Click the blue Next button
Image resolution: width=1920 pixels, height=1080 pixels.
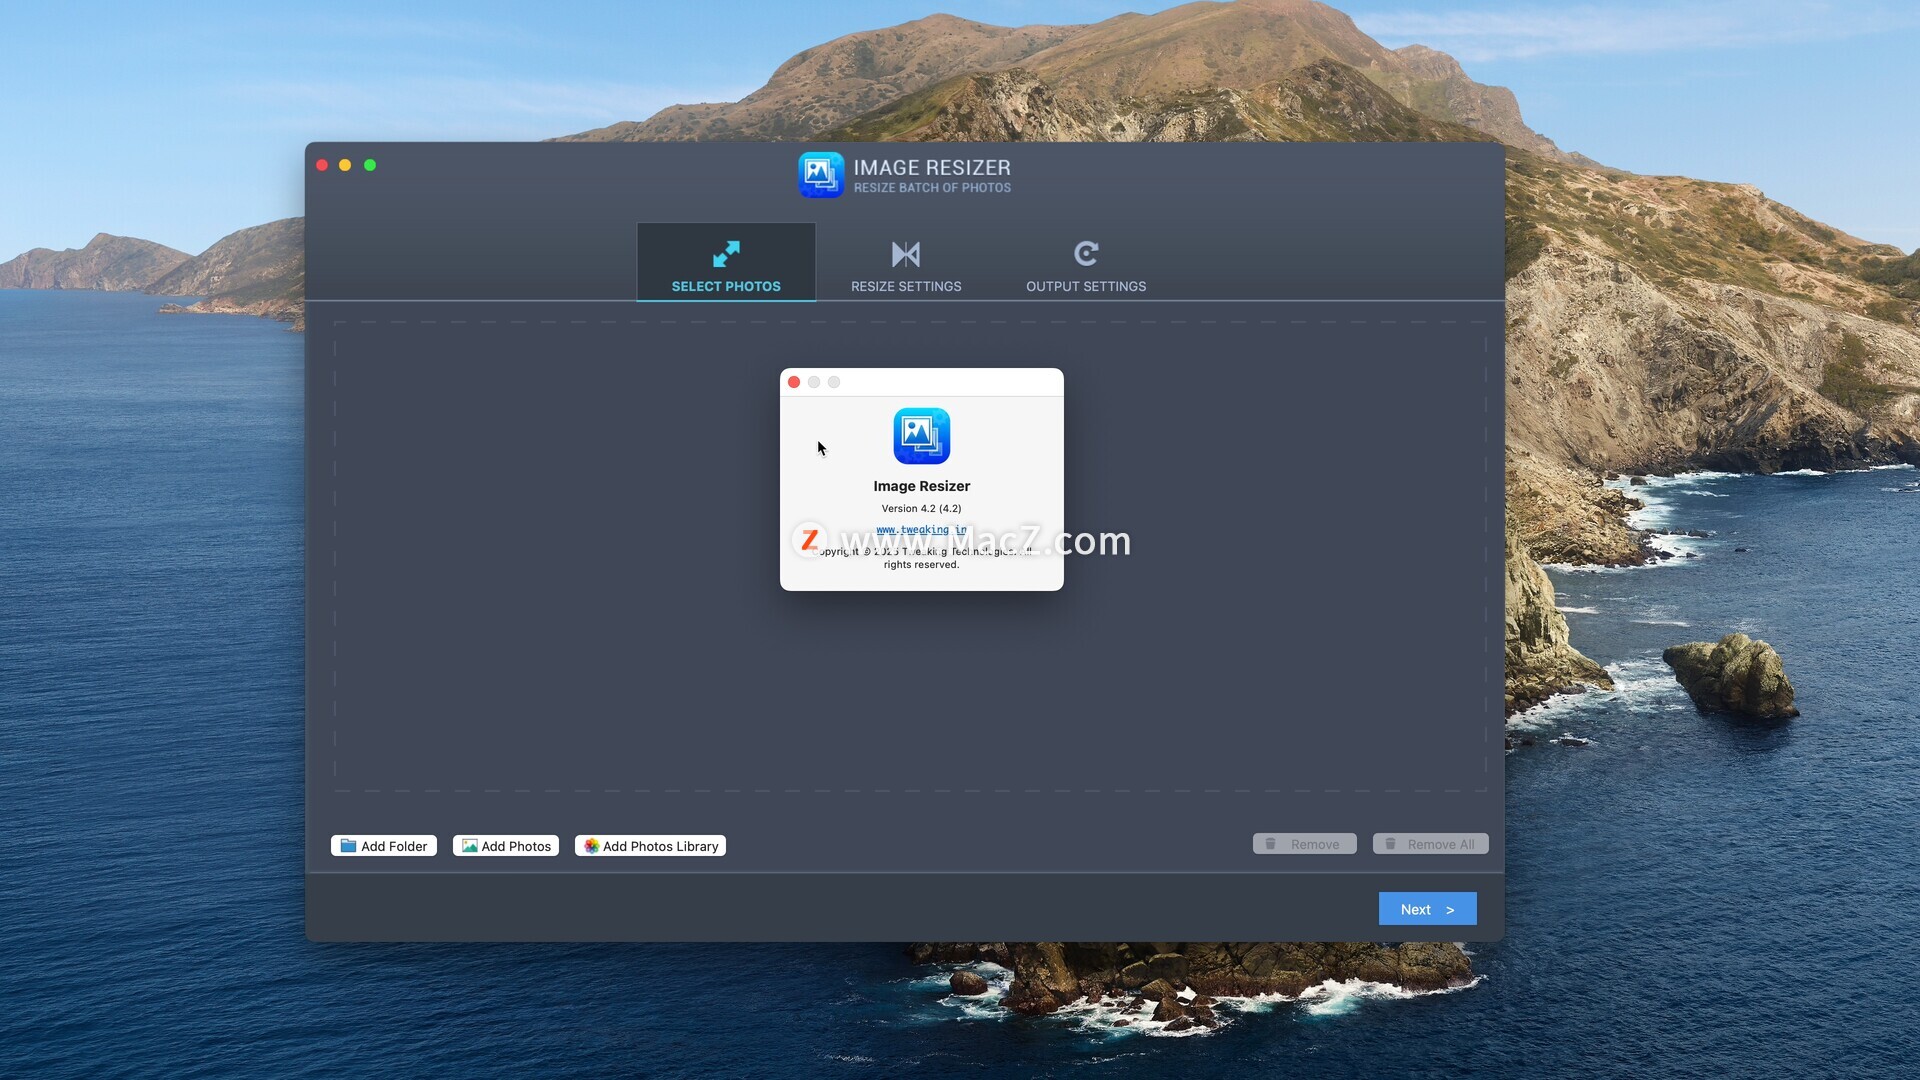coord(1427,909)
